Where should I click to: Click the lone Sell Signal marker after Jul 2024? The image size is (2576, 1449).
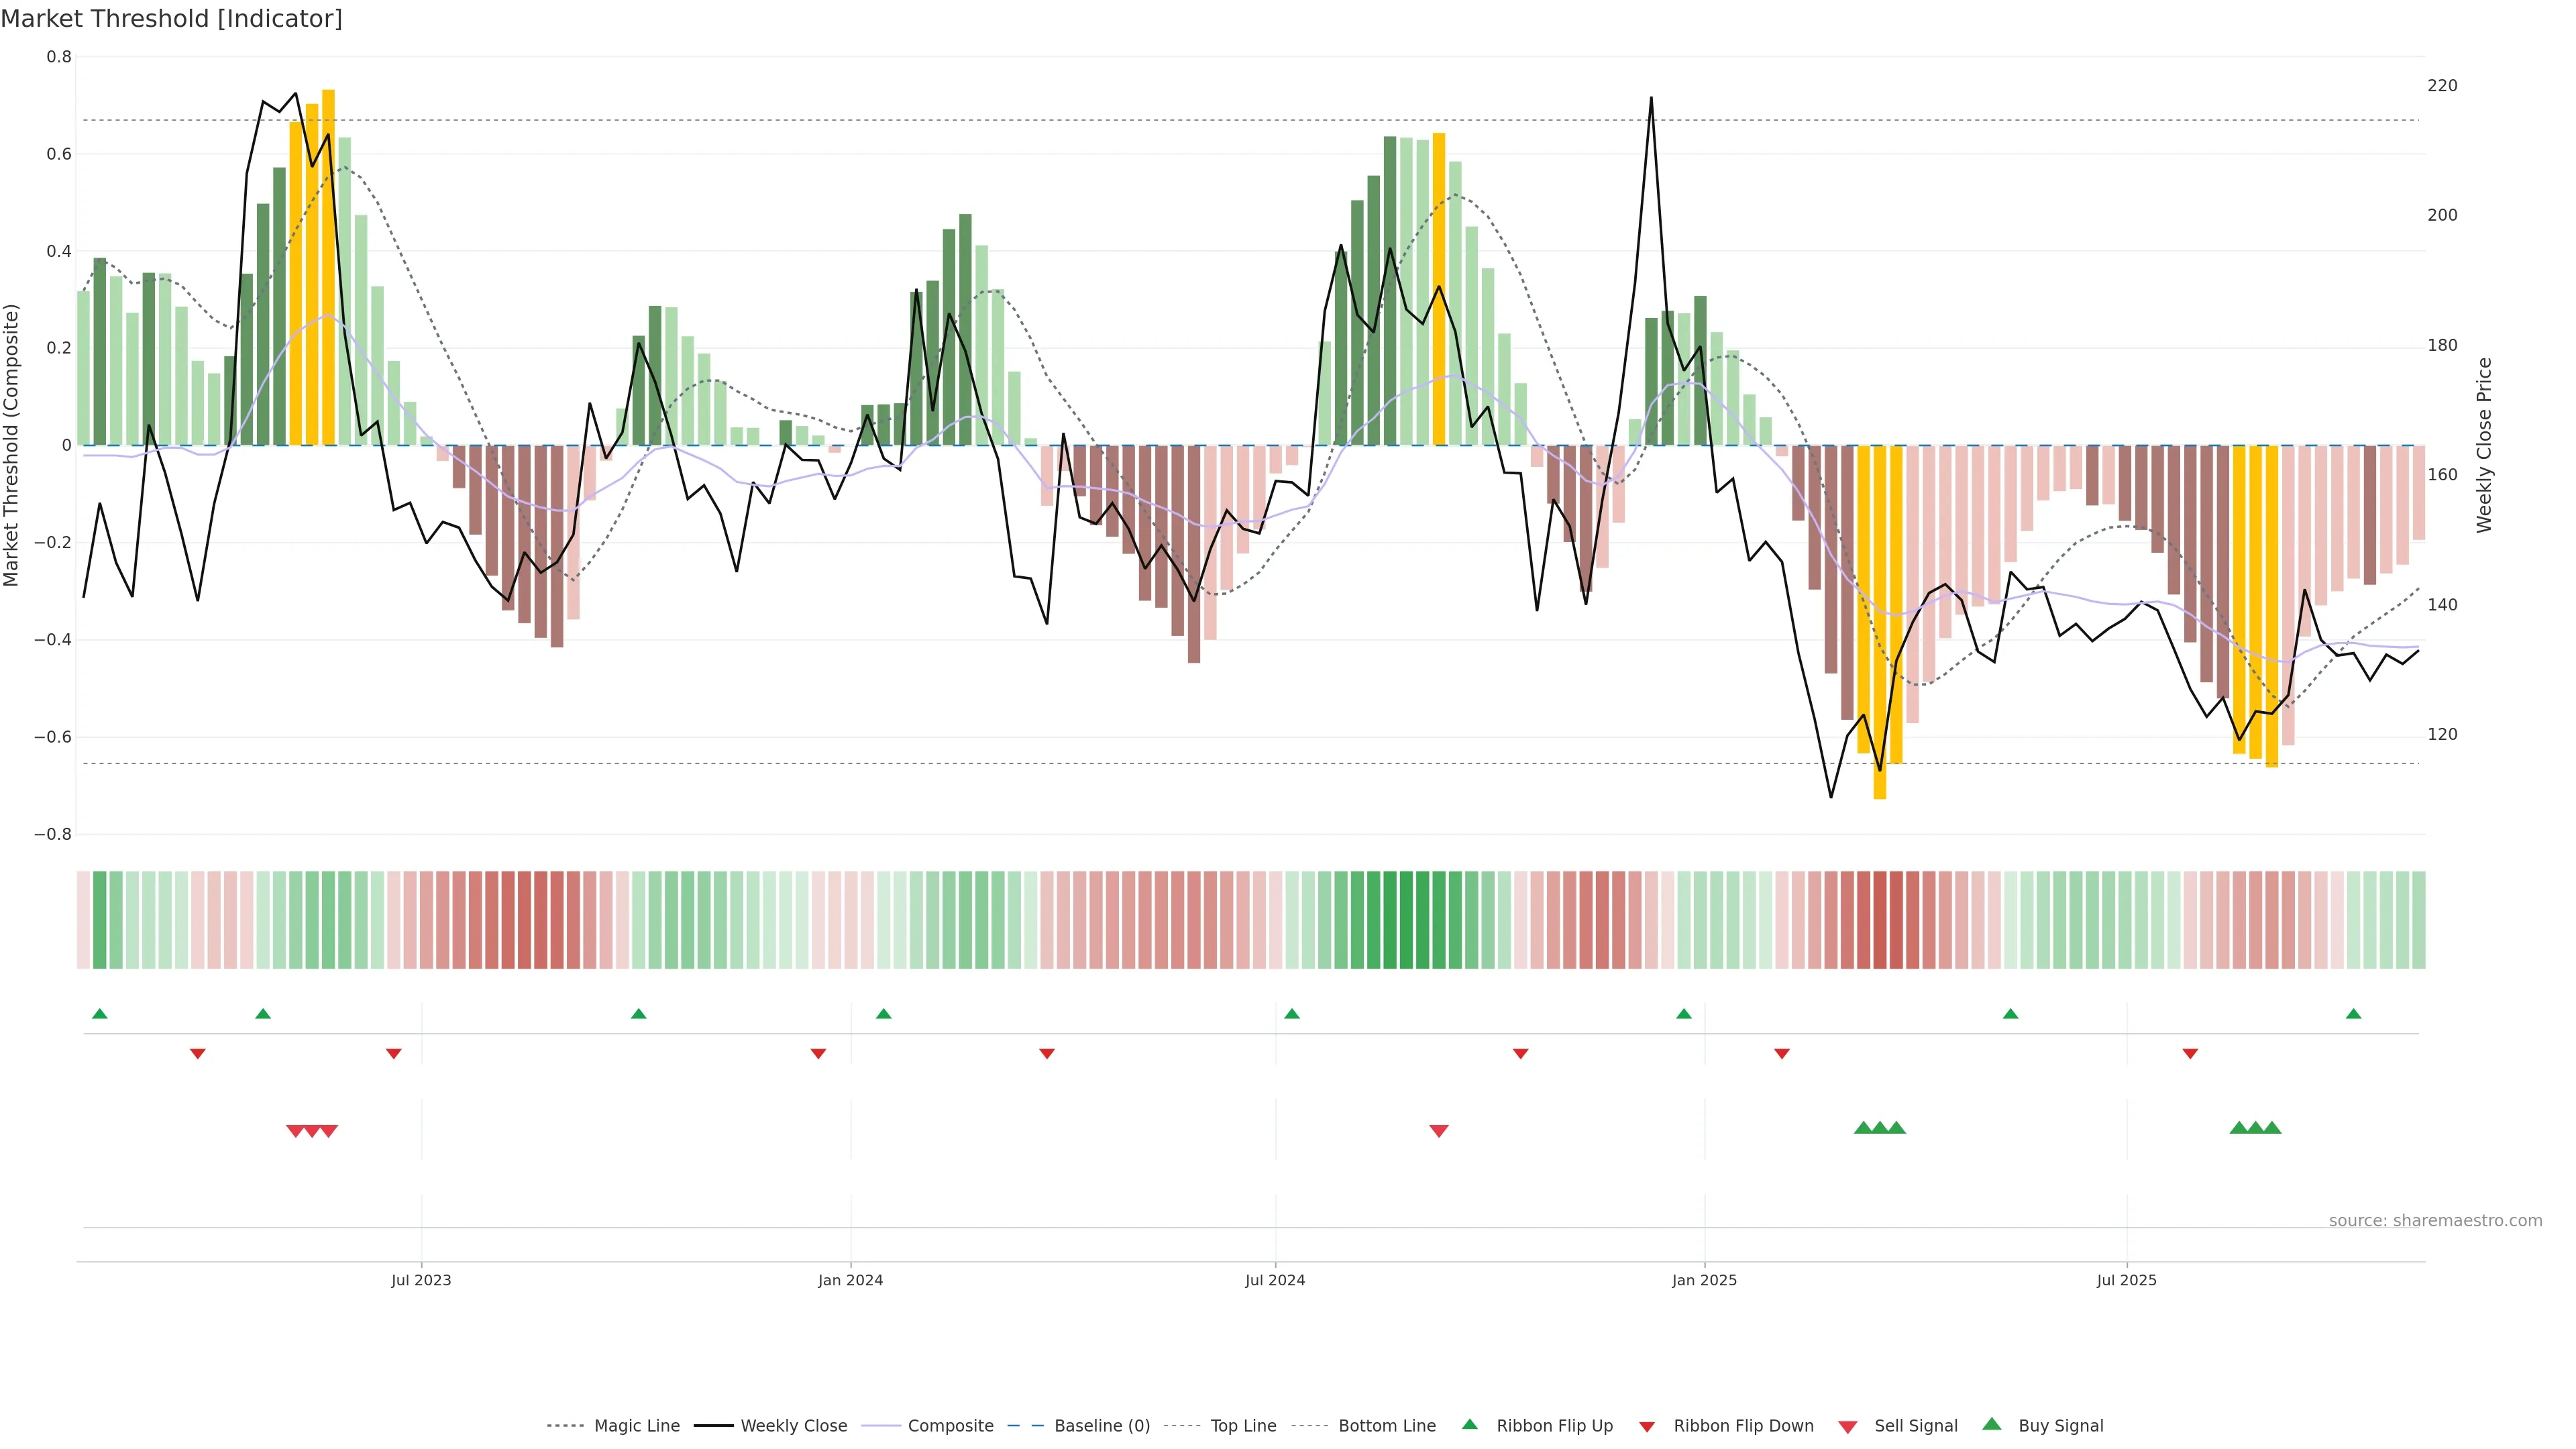[x=1439, y=1131]
